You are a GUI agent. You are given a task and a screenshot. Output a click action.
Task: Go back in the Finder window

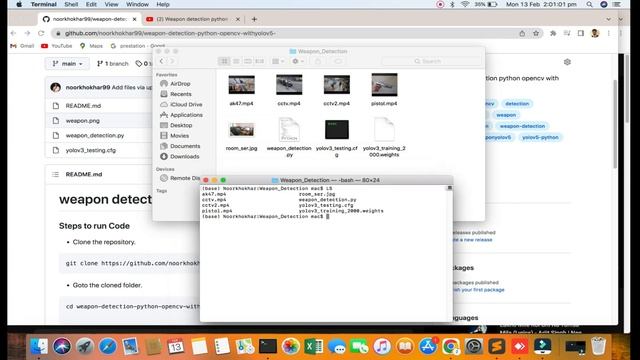tap(162, 61)
